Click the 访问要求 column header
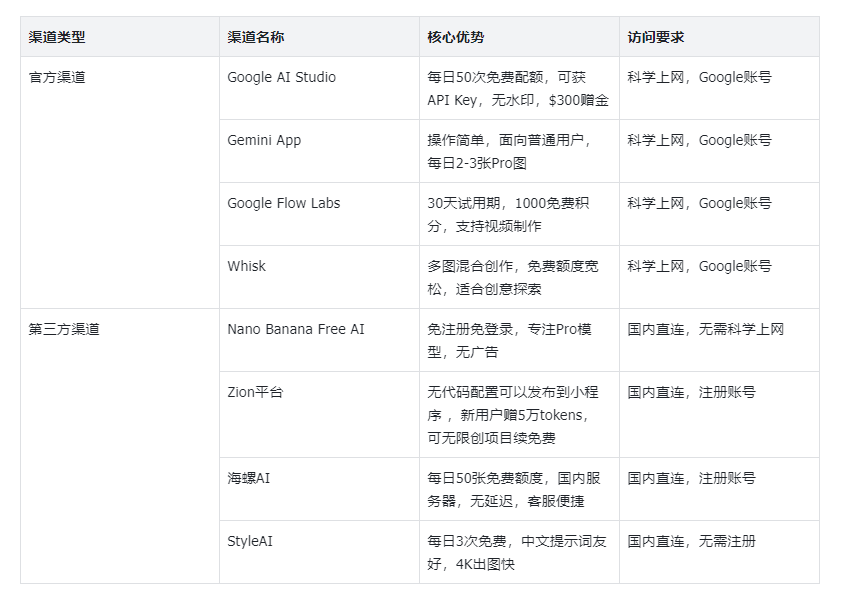 [719, 37]
